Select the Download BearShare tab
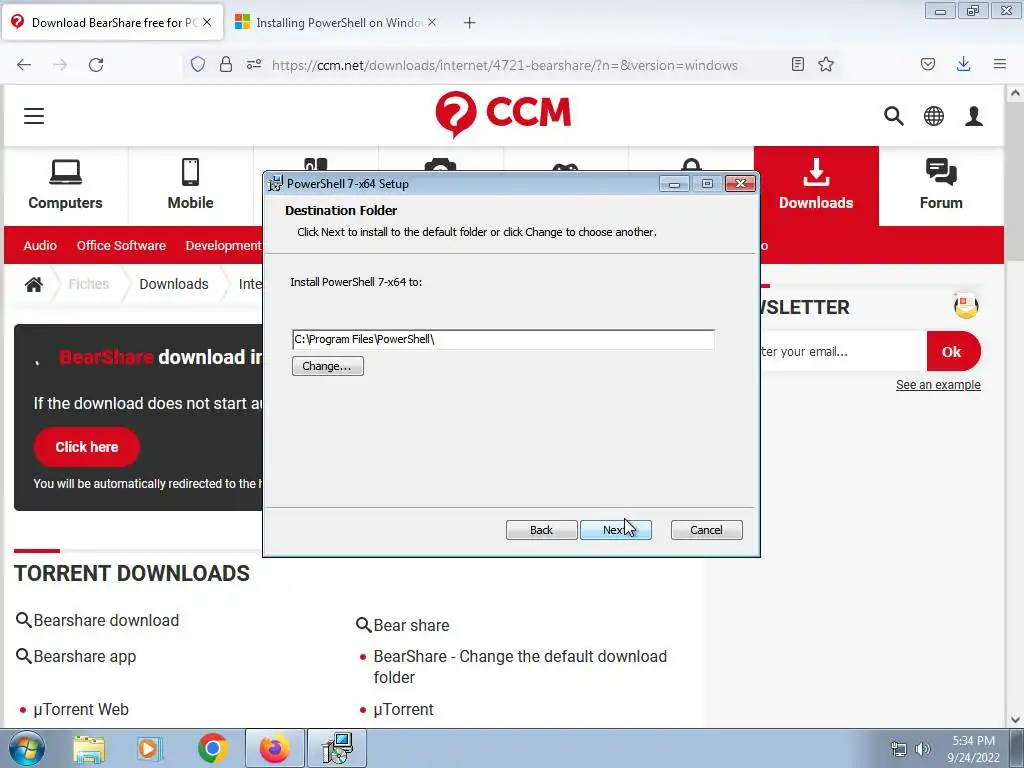This screenshot has width=1024, height=768. (x=114, y=23)
